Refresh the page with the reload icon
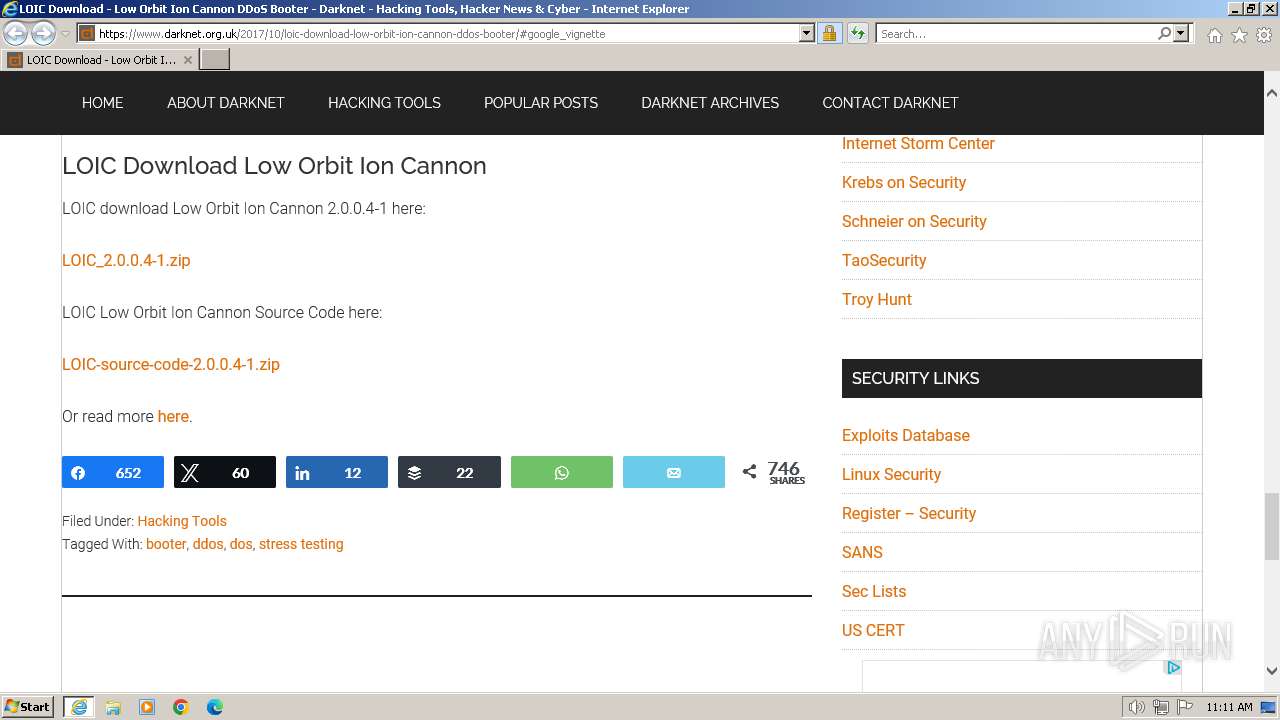Image resolution: width=1280 pixels, height=720 pixels. point(857,33)
